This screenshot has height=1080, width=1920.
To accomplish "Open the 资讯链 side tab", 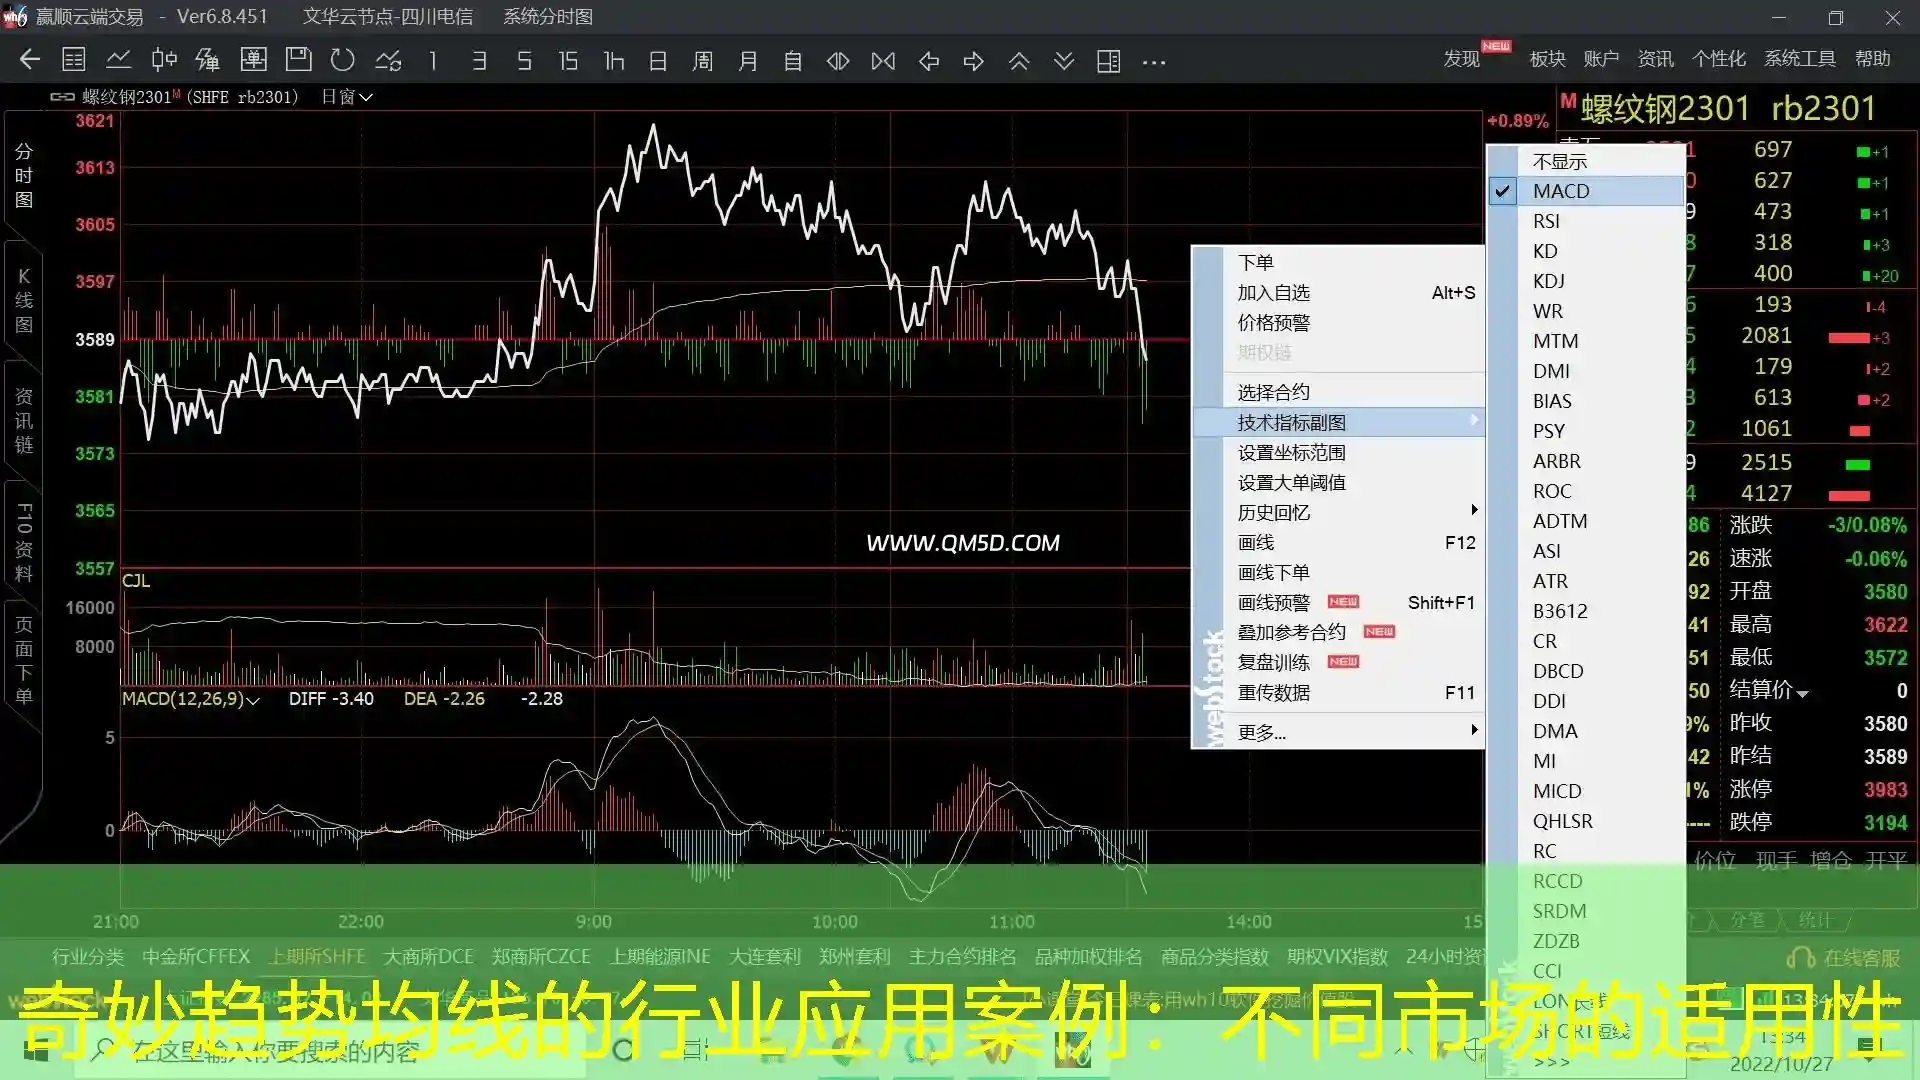I will 24,421.
